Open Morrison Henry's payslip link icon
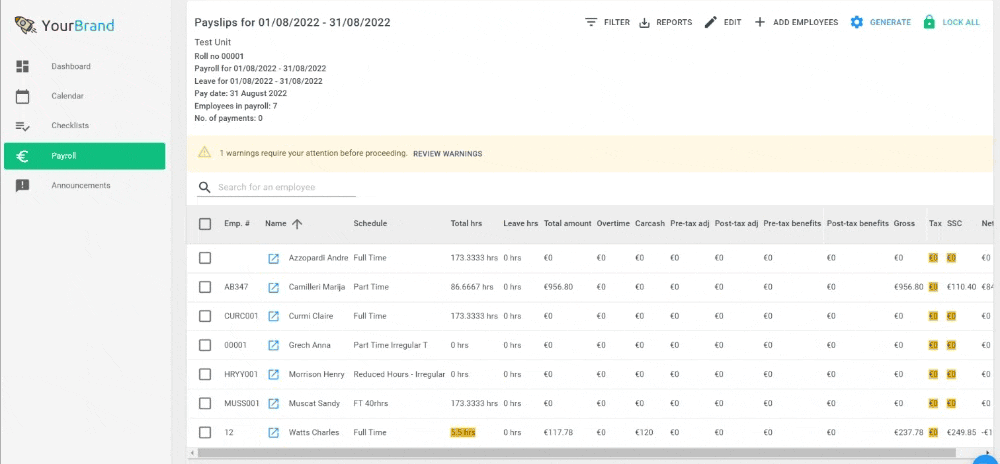The width and height of the screenshot is (1000, 464). coord(273,374)
